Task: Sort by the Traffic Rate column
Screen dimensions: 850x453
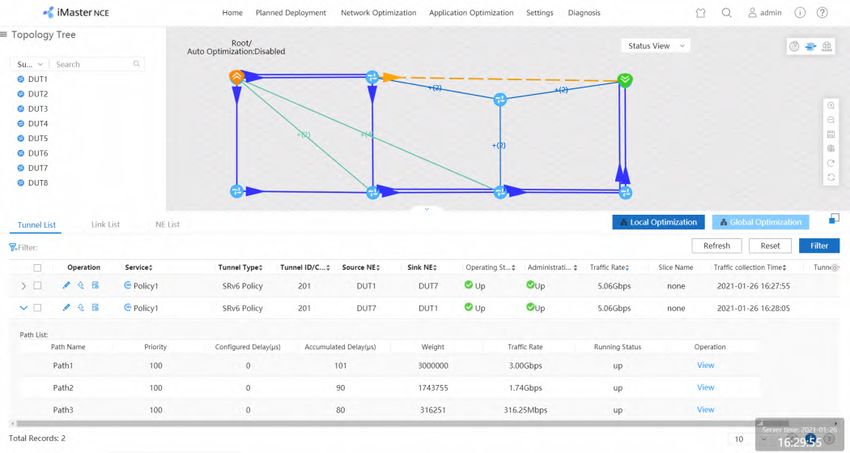Action: pos(609,268)
